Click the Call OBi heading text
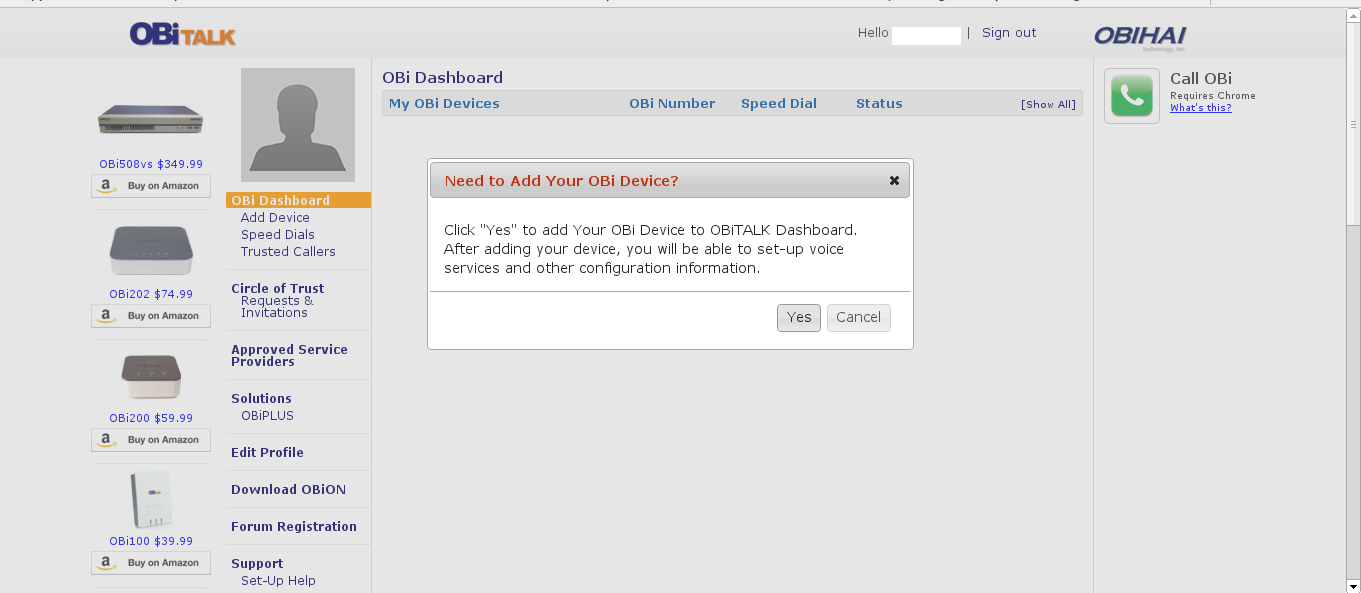Image resolution: width=1361 pixels, height=593 pixels. pos(1201,79)
